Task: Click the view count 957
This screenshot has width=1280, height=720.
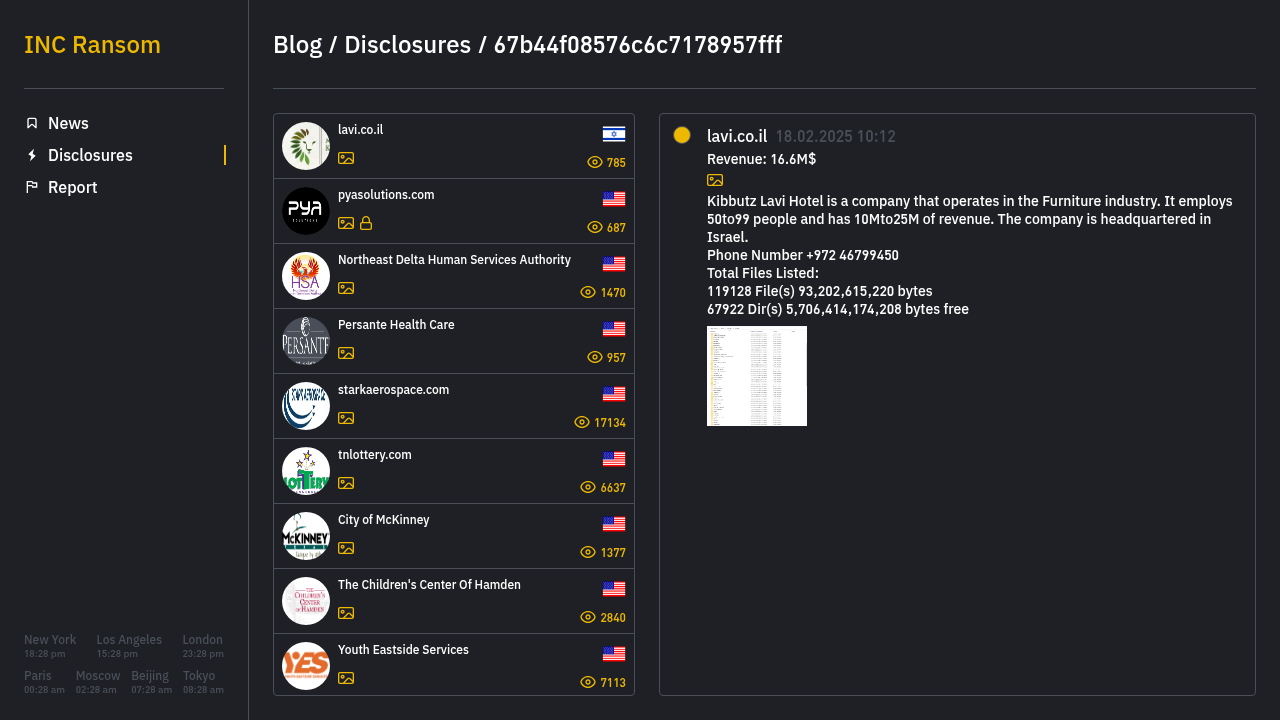Action: [616, 358]
